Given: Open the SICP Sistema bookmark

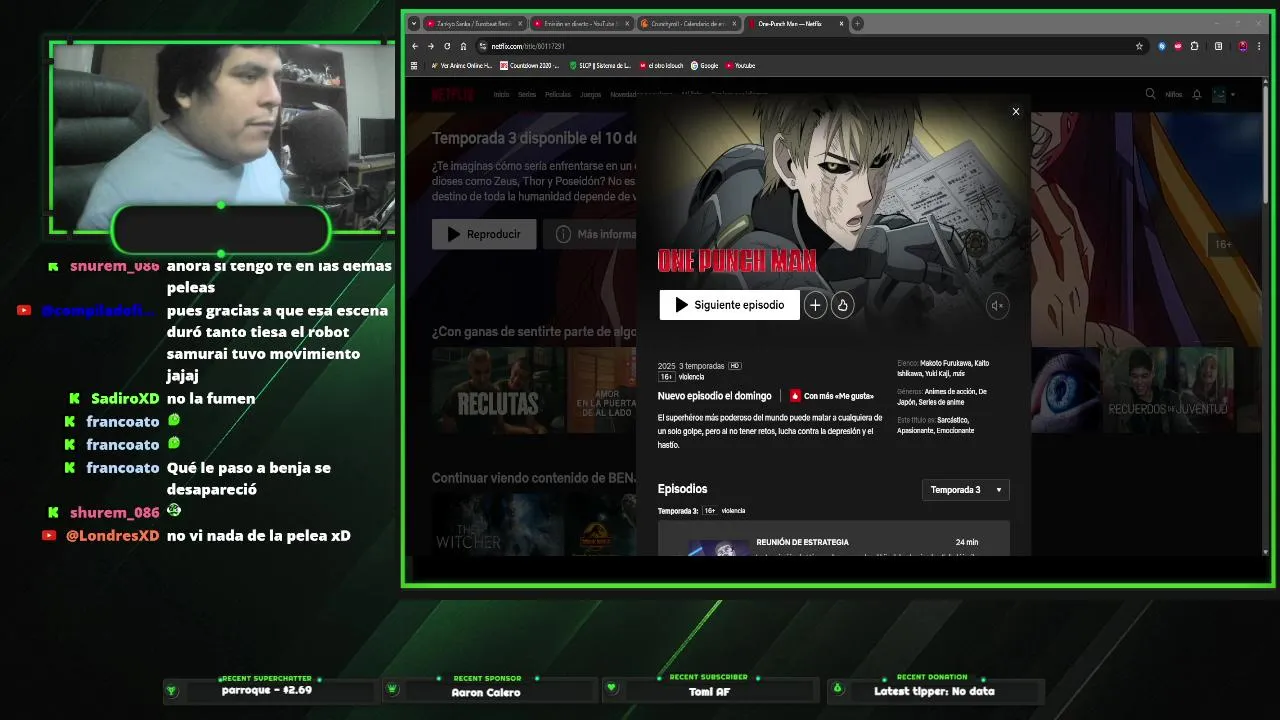Looking at the screenshot, I should point(600,66).
